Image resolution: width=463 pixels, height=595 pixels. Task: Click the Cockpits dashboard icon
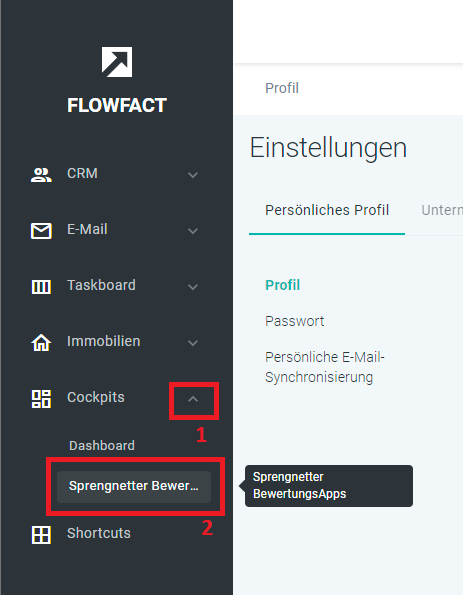click(41, 399)
